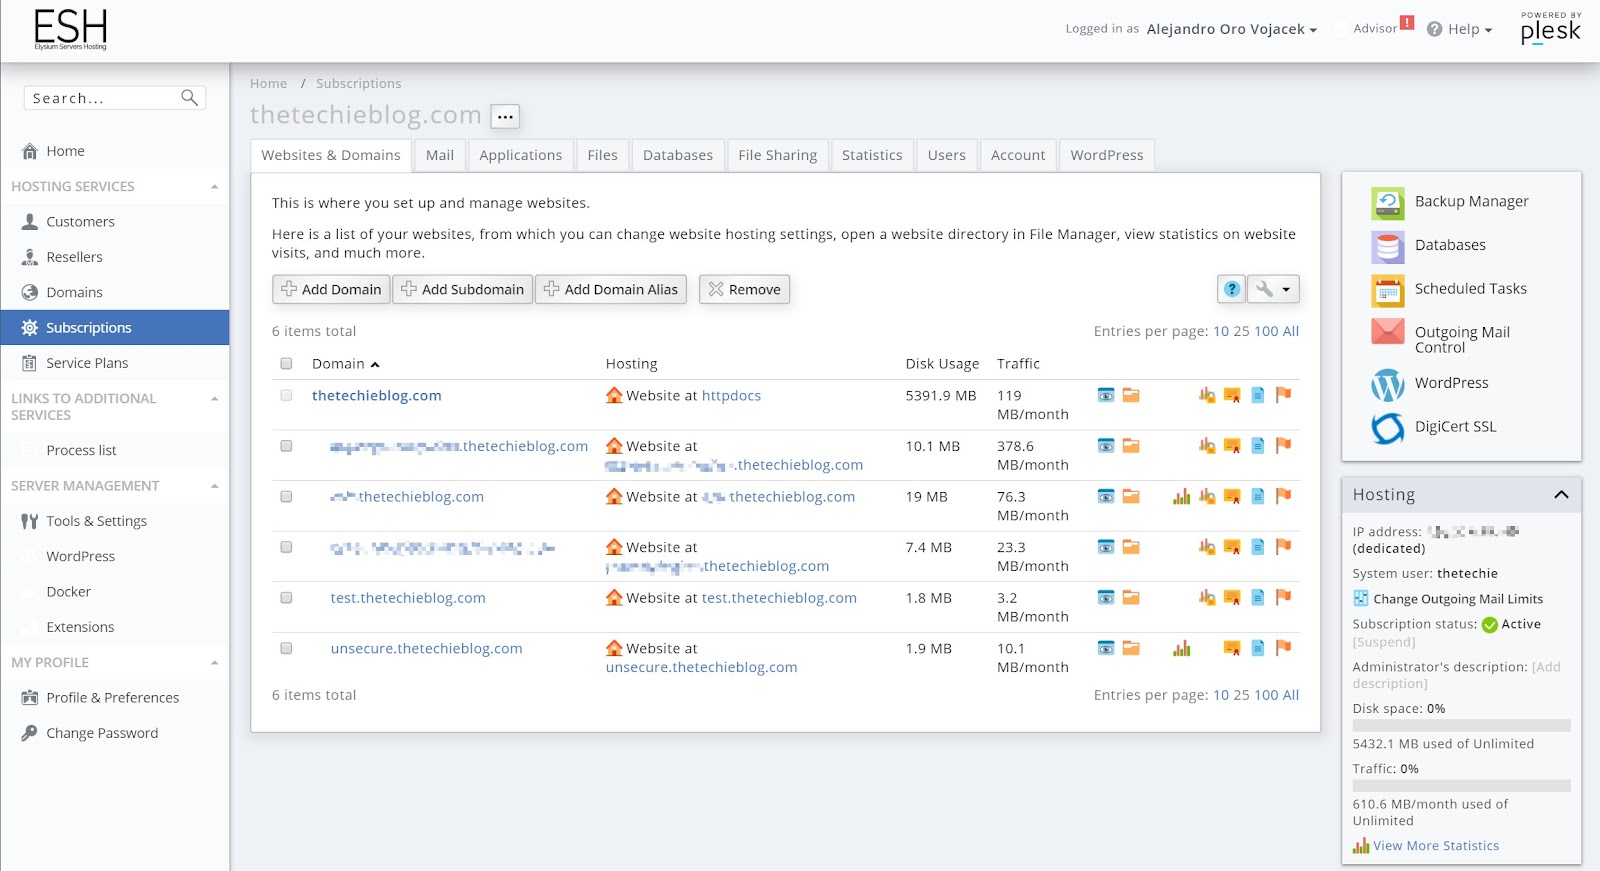Open the three-dots menu beside thetechieblog.com title
The width and height of the screenshot is (1600, 871).
point(505,117)
